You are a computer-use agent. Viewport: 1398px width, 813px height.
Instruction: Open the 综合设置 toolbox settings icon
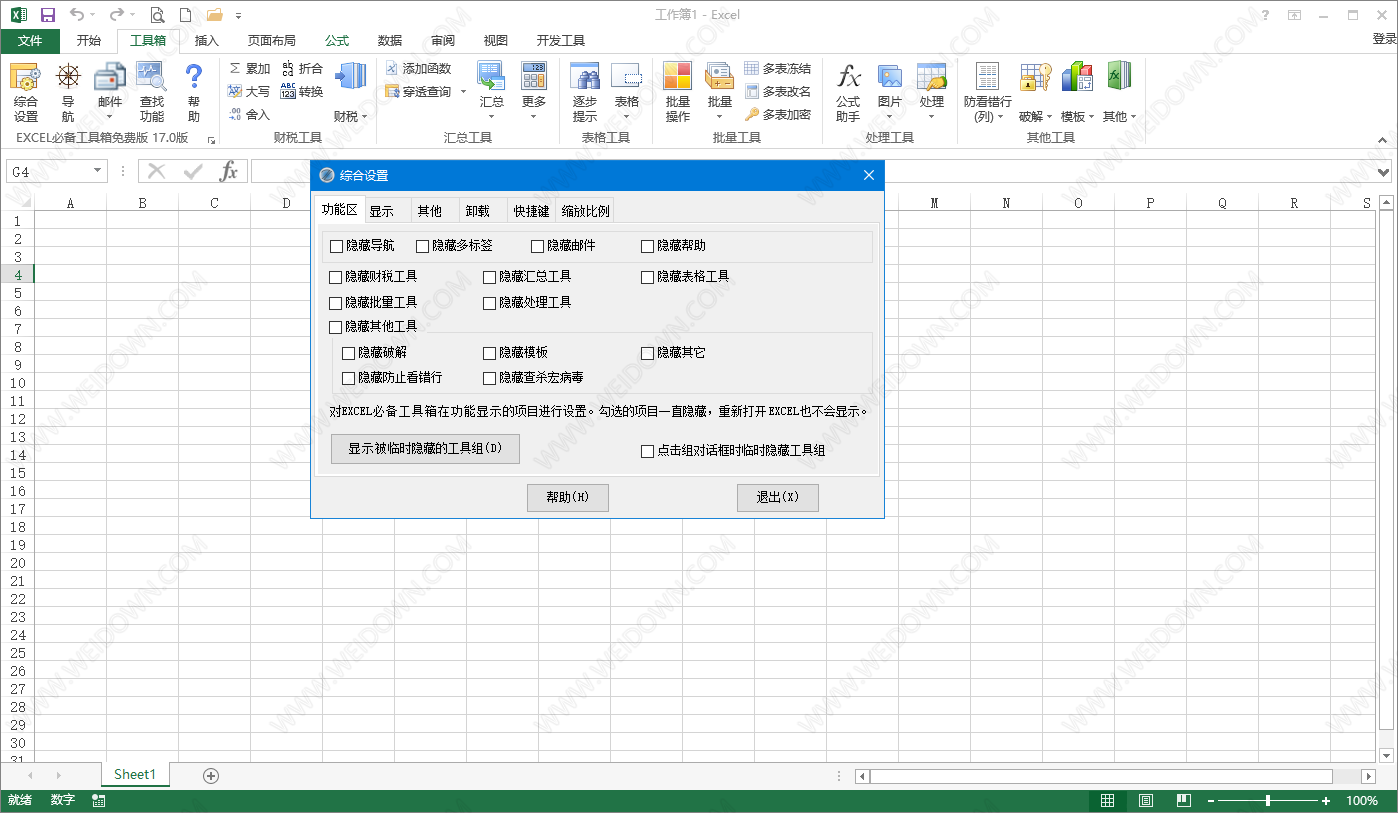(25, 92)
